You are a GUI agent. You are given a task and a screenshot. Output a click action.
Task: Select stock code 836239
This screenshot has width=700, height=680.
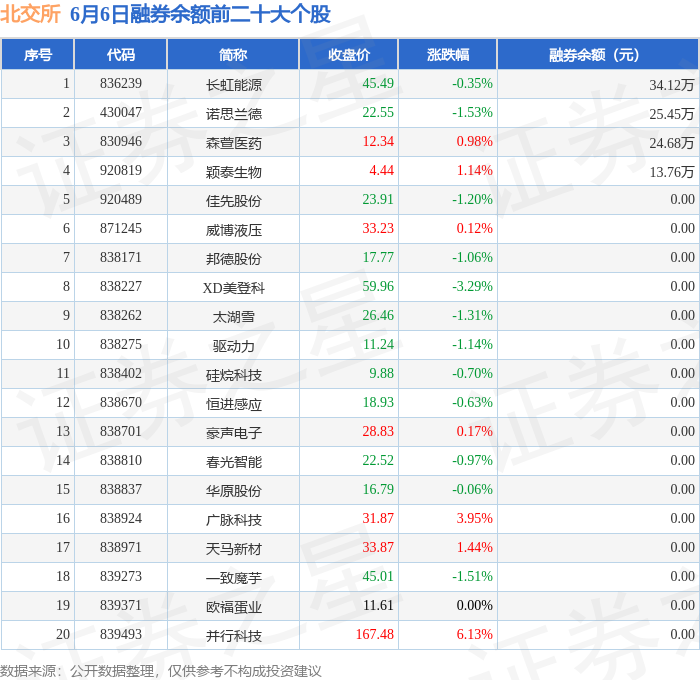point(121,83)
